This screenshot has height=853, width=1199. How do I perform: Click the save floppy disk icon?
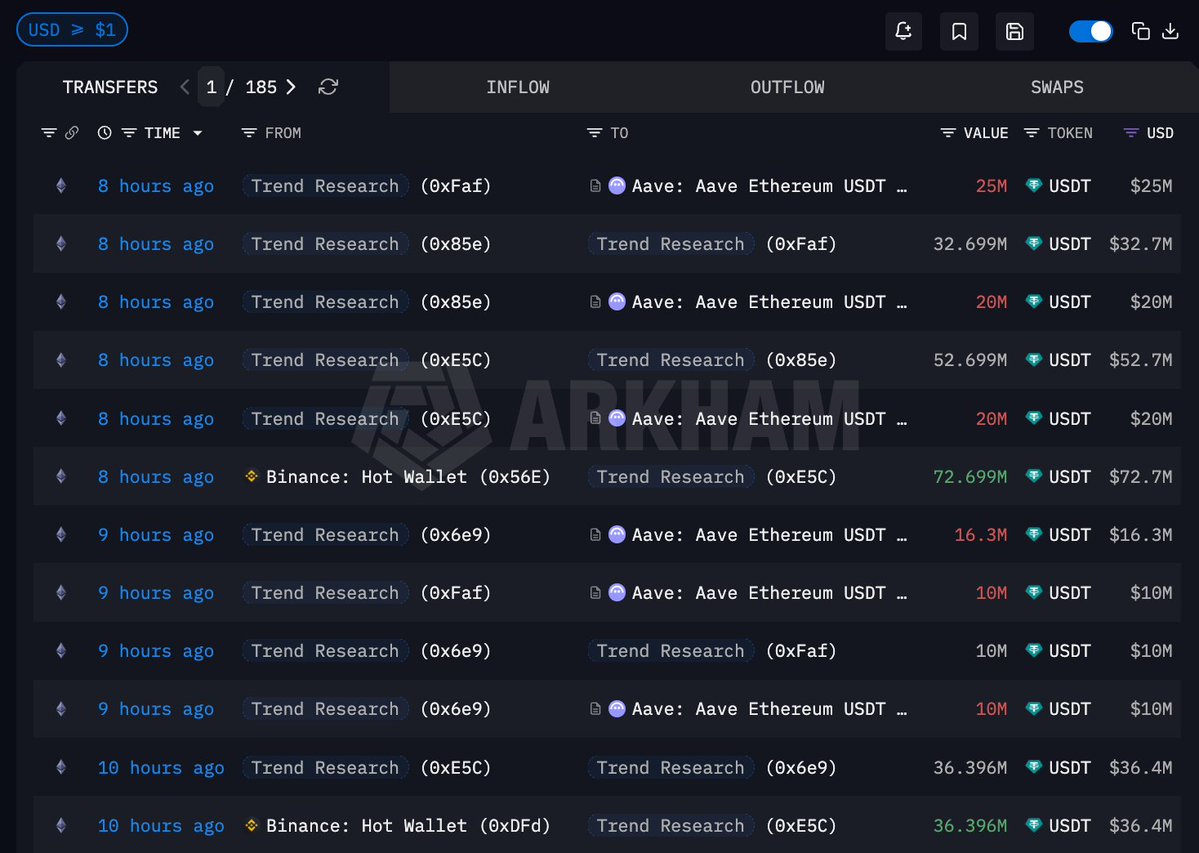click(1014, 31)
